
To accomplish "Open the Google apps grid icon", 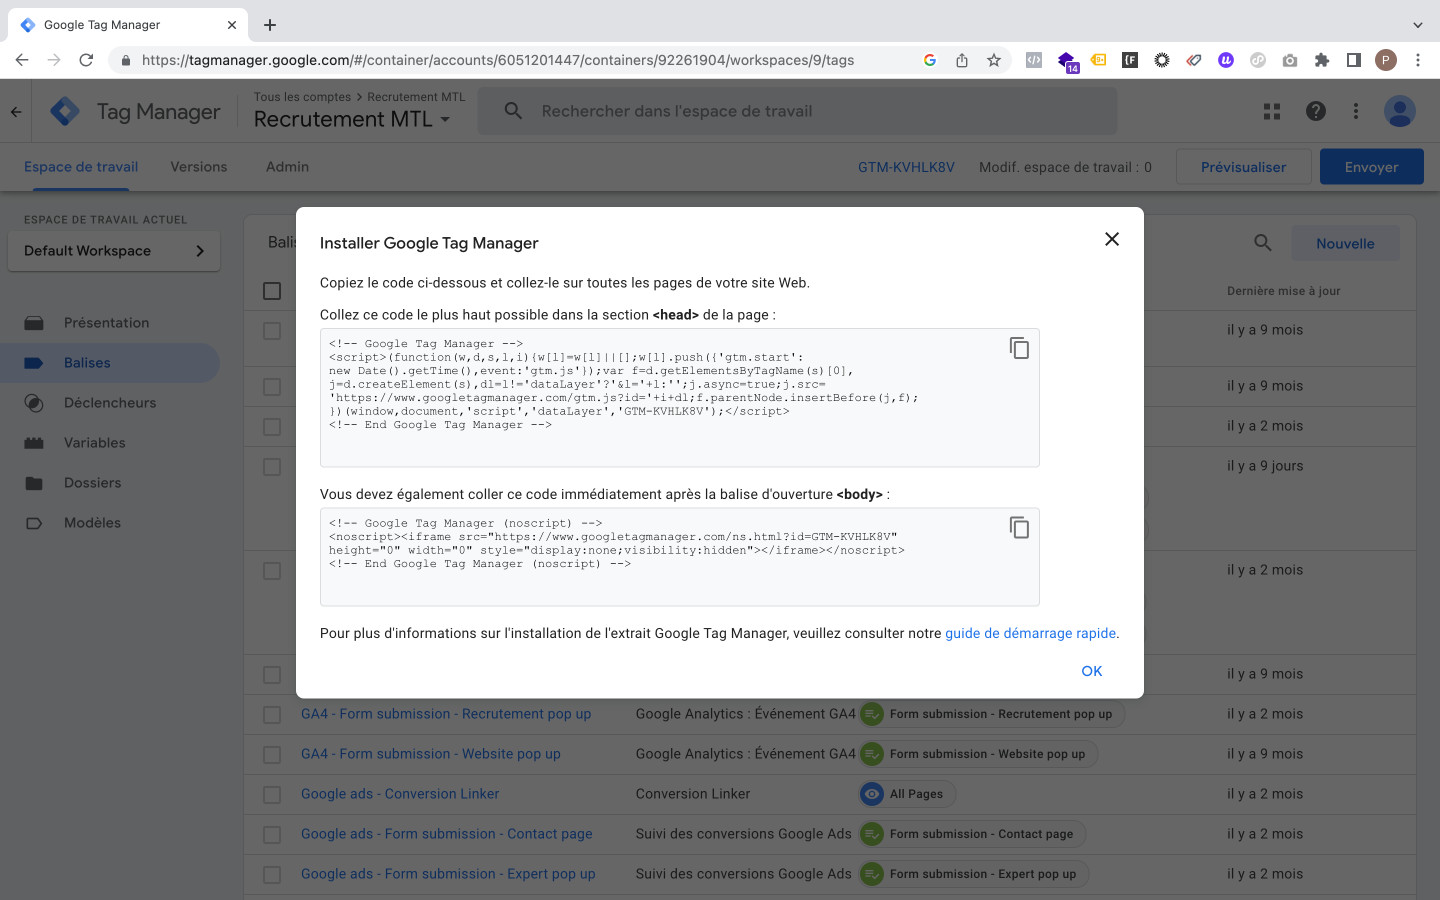I will pos(1272,111).
